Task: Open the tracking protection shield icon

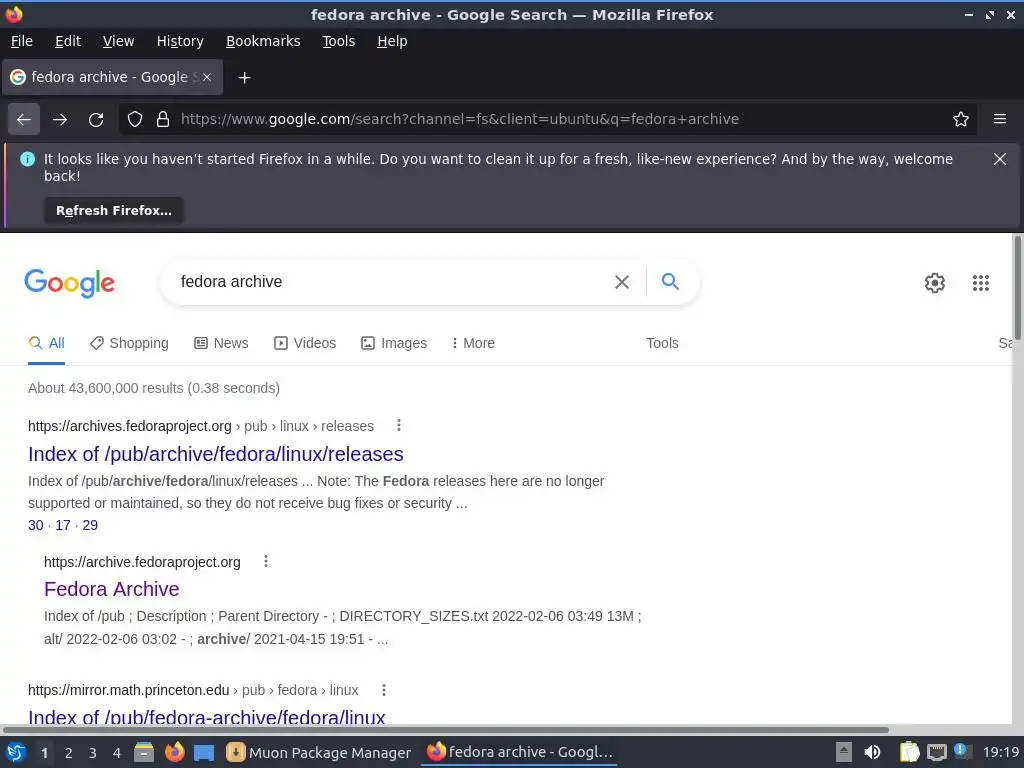Action: click(135, 119)
